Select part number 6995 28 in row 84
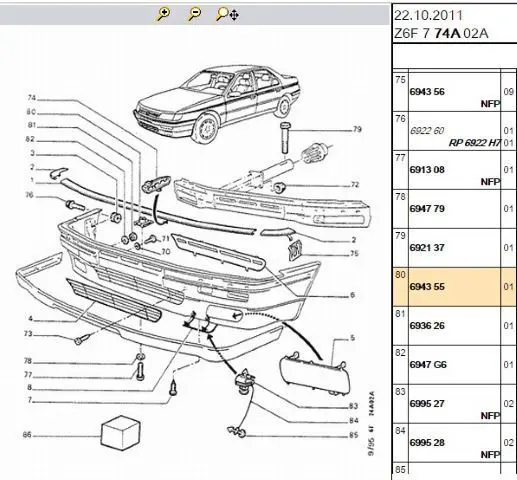This screenshot has width=517, height=480. point(427,443)
